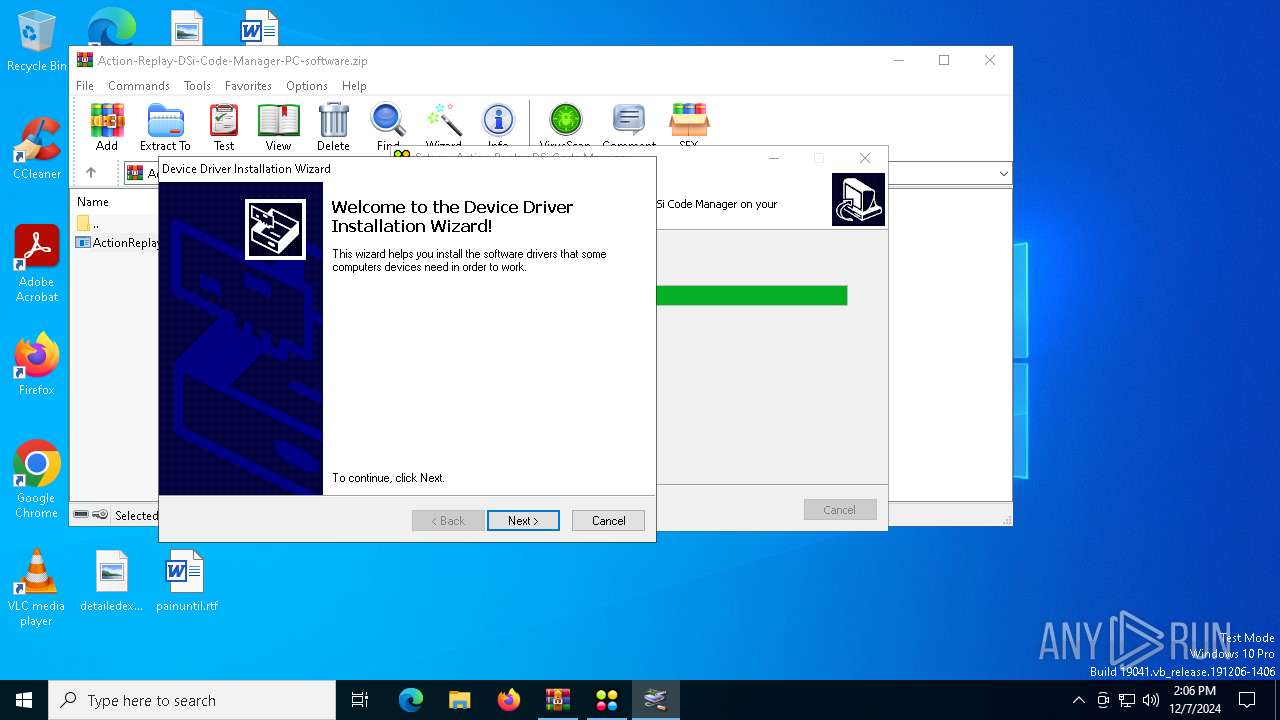
Task: Click Cancel in Device Driver wizard
Action: click(608, 521)
